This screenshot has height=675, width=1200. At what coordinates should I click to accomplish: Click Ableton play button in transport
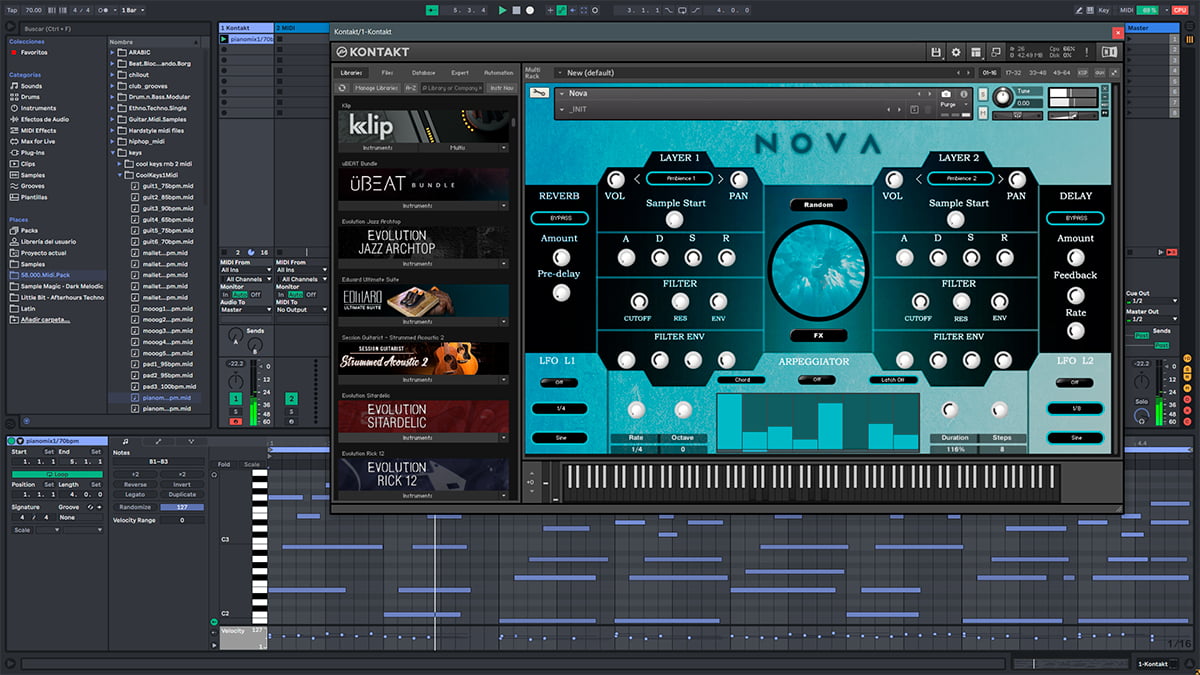tap(503, 10)
